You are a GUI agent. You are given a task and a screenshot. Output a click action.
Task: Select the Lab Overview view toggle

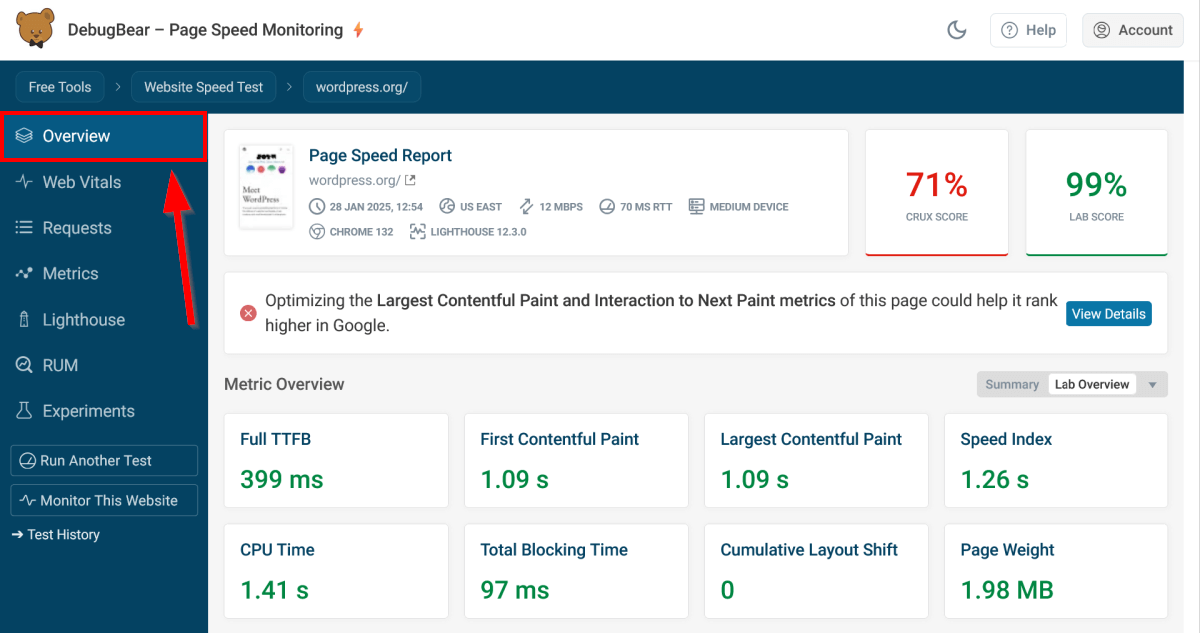[x=1092, y=384]
